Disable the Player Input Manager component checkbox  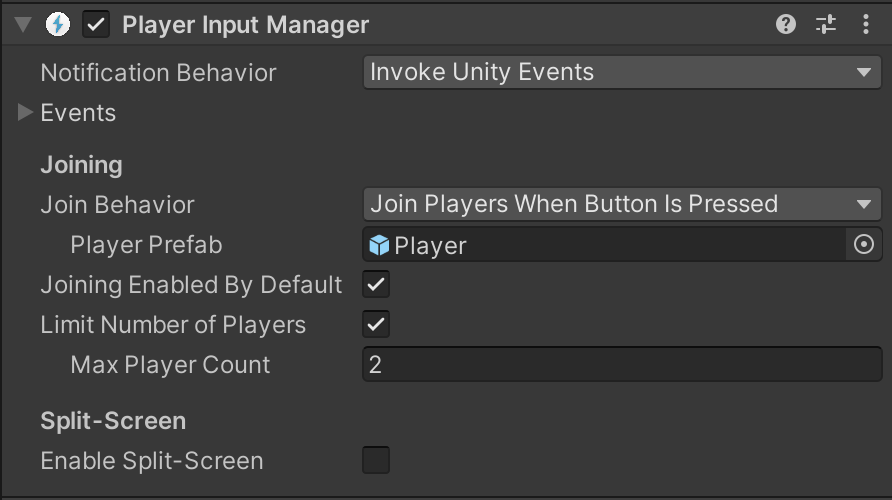click(x=96, y=24)
